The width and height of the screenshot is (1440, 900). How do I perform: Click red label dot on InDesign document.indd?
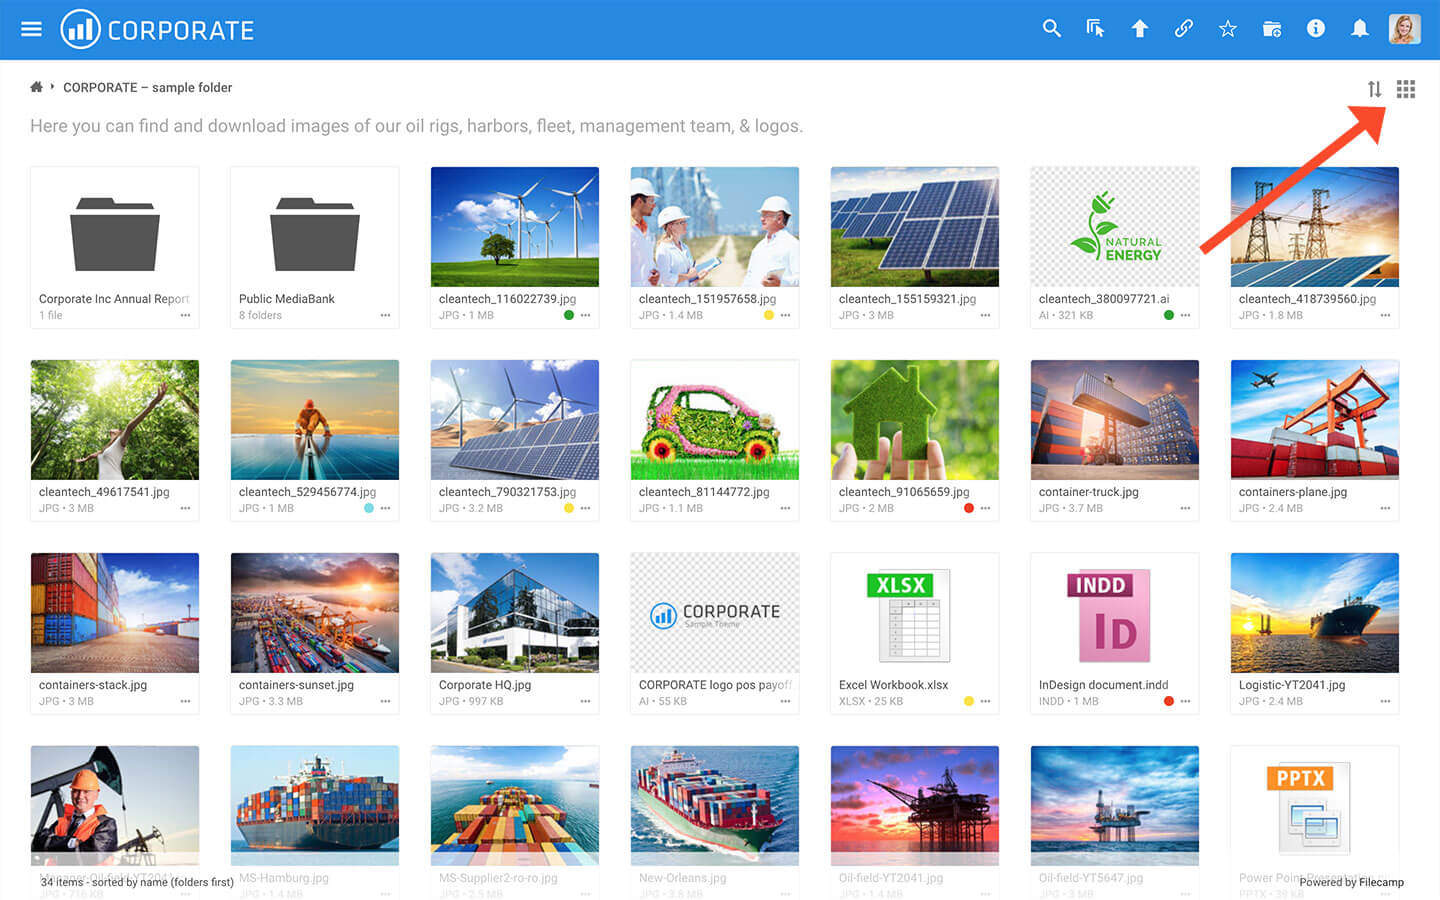(x=1169, y=701)
